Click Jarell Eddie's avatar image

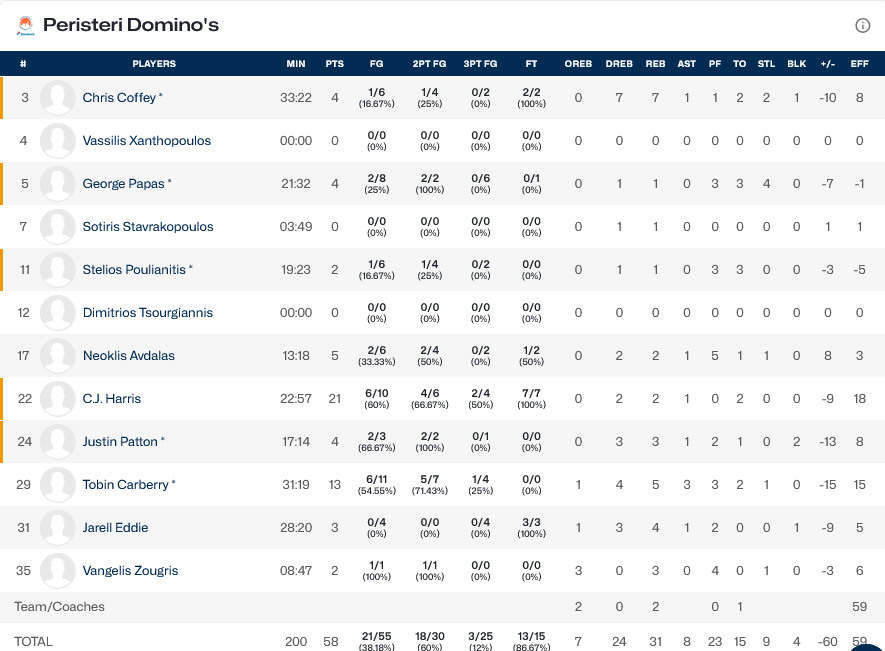click(58, 528)
